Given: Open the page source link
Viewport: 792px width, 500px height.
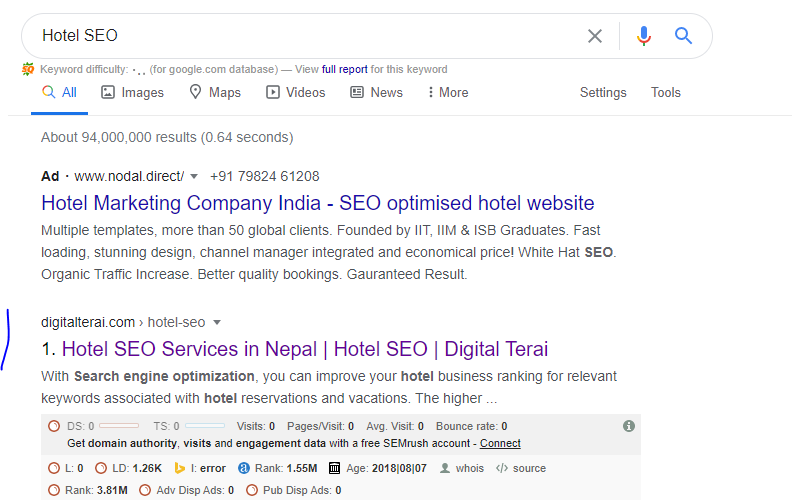Looking at the screenshot, I should (521, 468).
